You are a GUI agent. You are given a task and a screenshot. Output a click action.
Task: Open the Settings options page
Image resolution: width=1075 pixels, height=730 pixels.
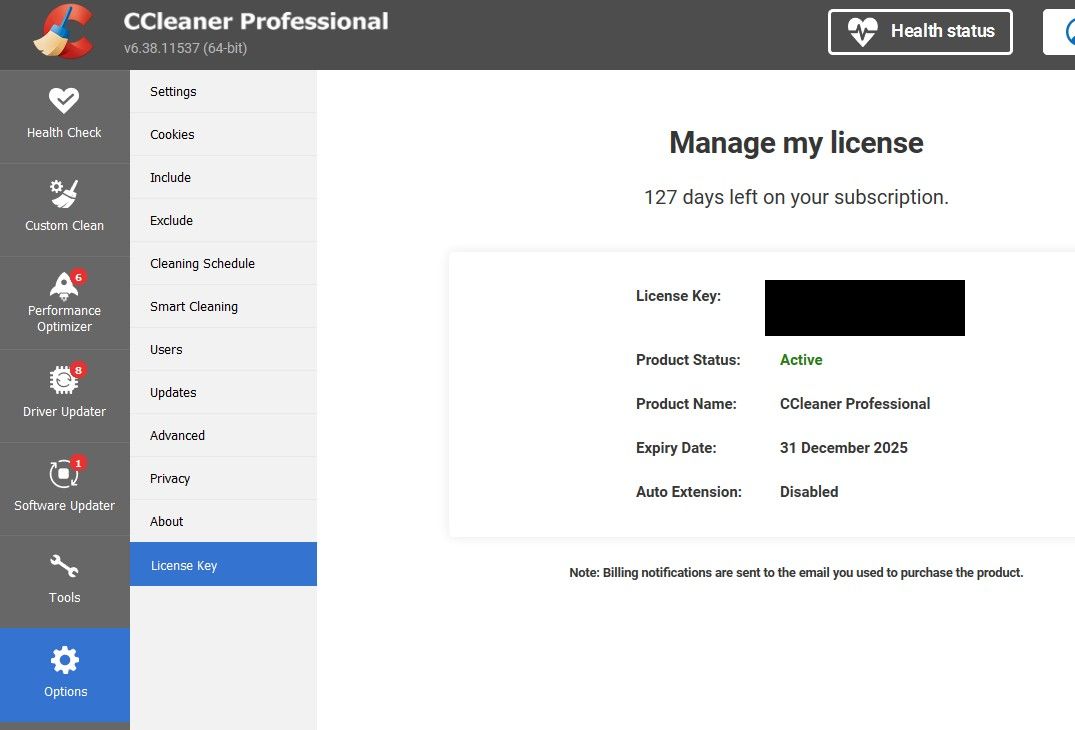173,91
